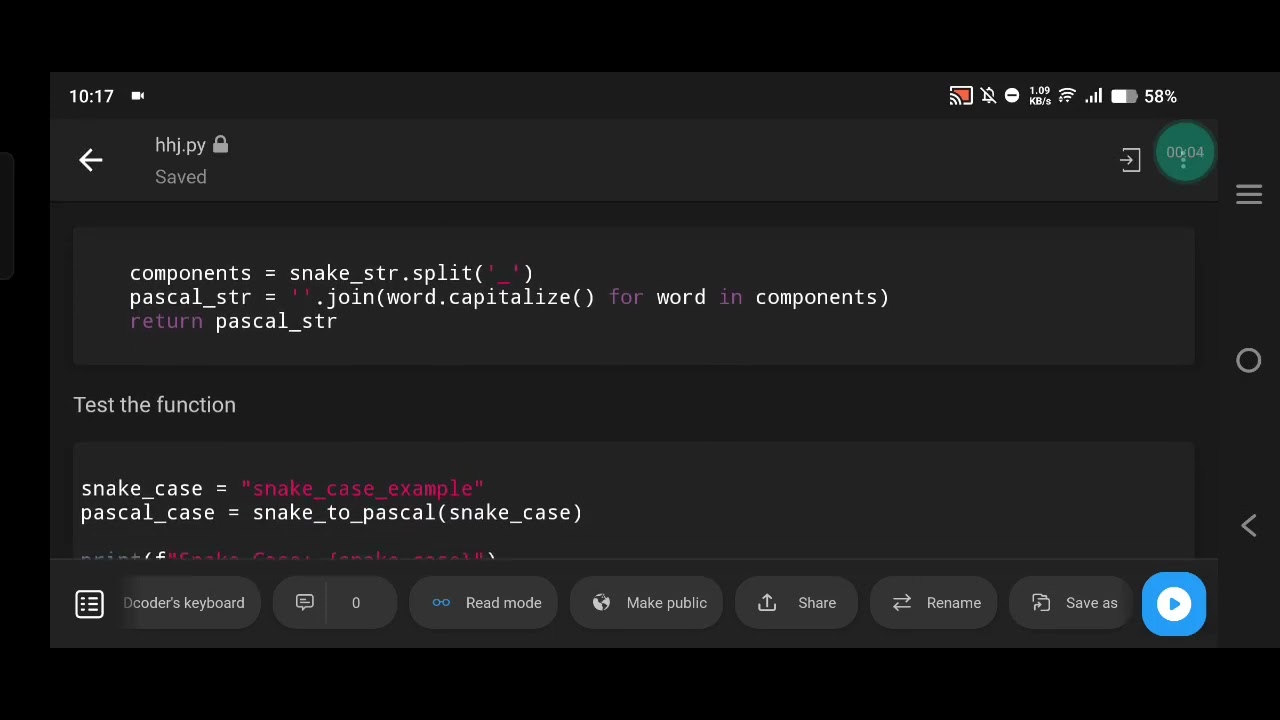Viewport: 1280px width, 720px height.
Task: Switch to Read mode
Action: (485, 603)
